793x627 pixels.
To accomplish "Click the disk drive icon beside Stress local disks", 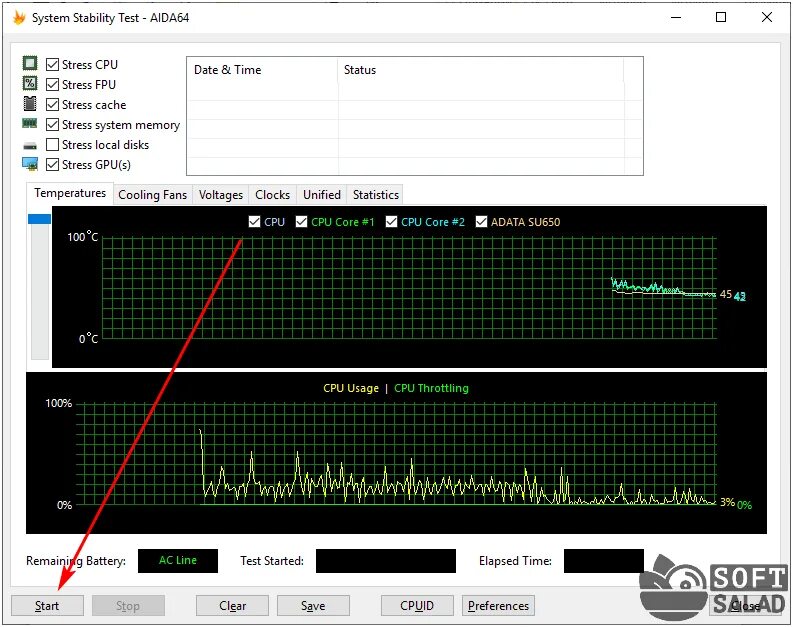I will (x=30, y=146).
